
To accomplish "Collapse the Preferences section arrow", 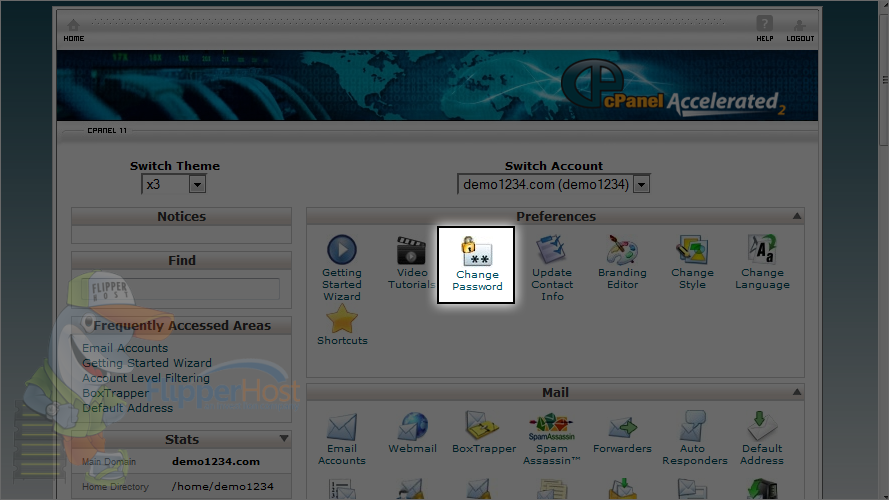I will click(797, 216).
